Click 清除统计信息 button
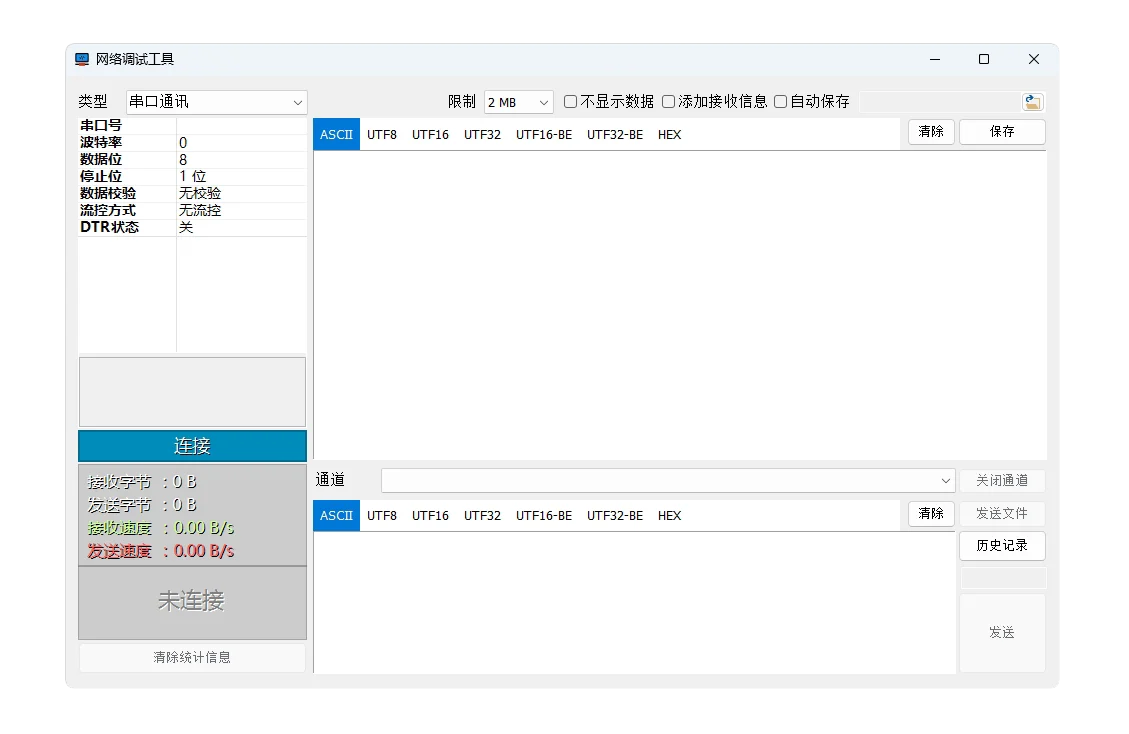Viewport: 1129px width, 734px height. coord(192,657)
